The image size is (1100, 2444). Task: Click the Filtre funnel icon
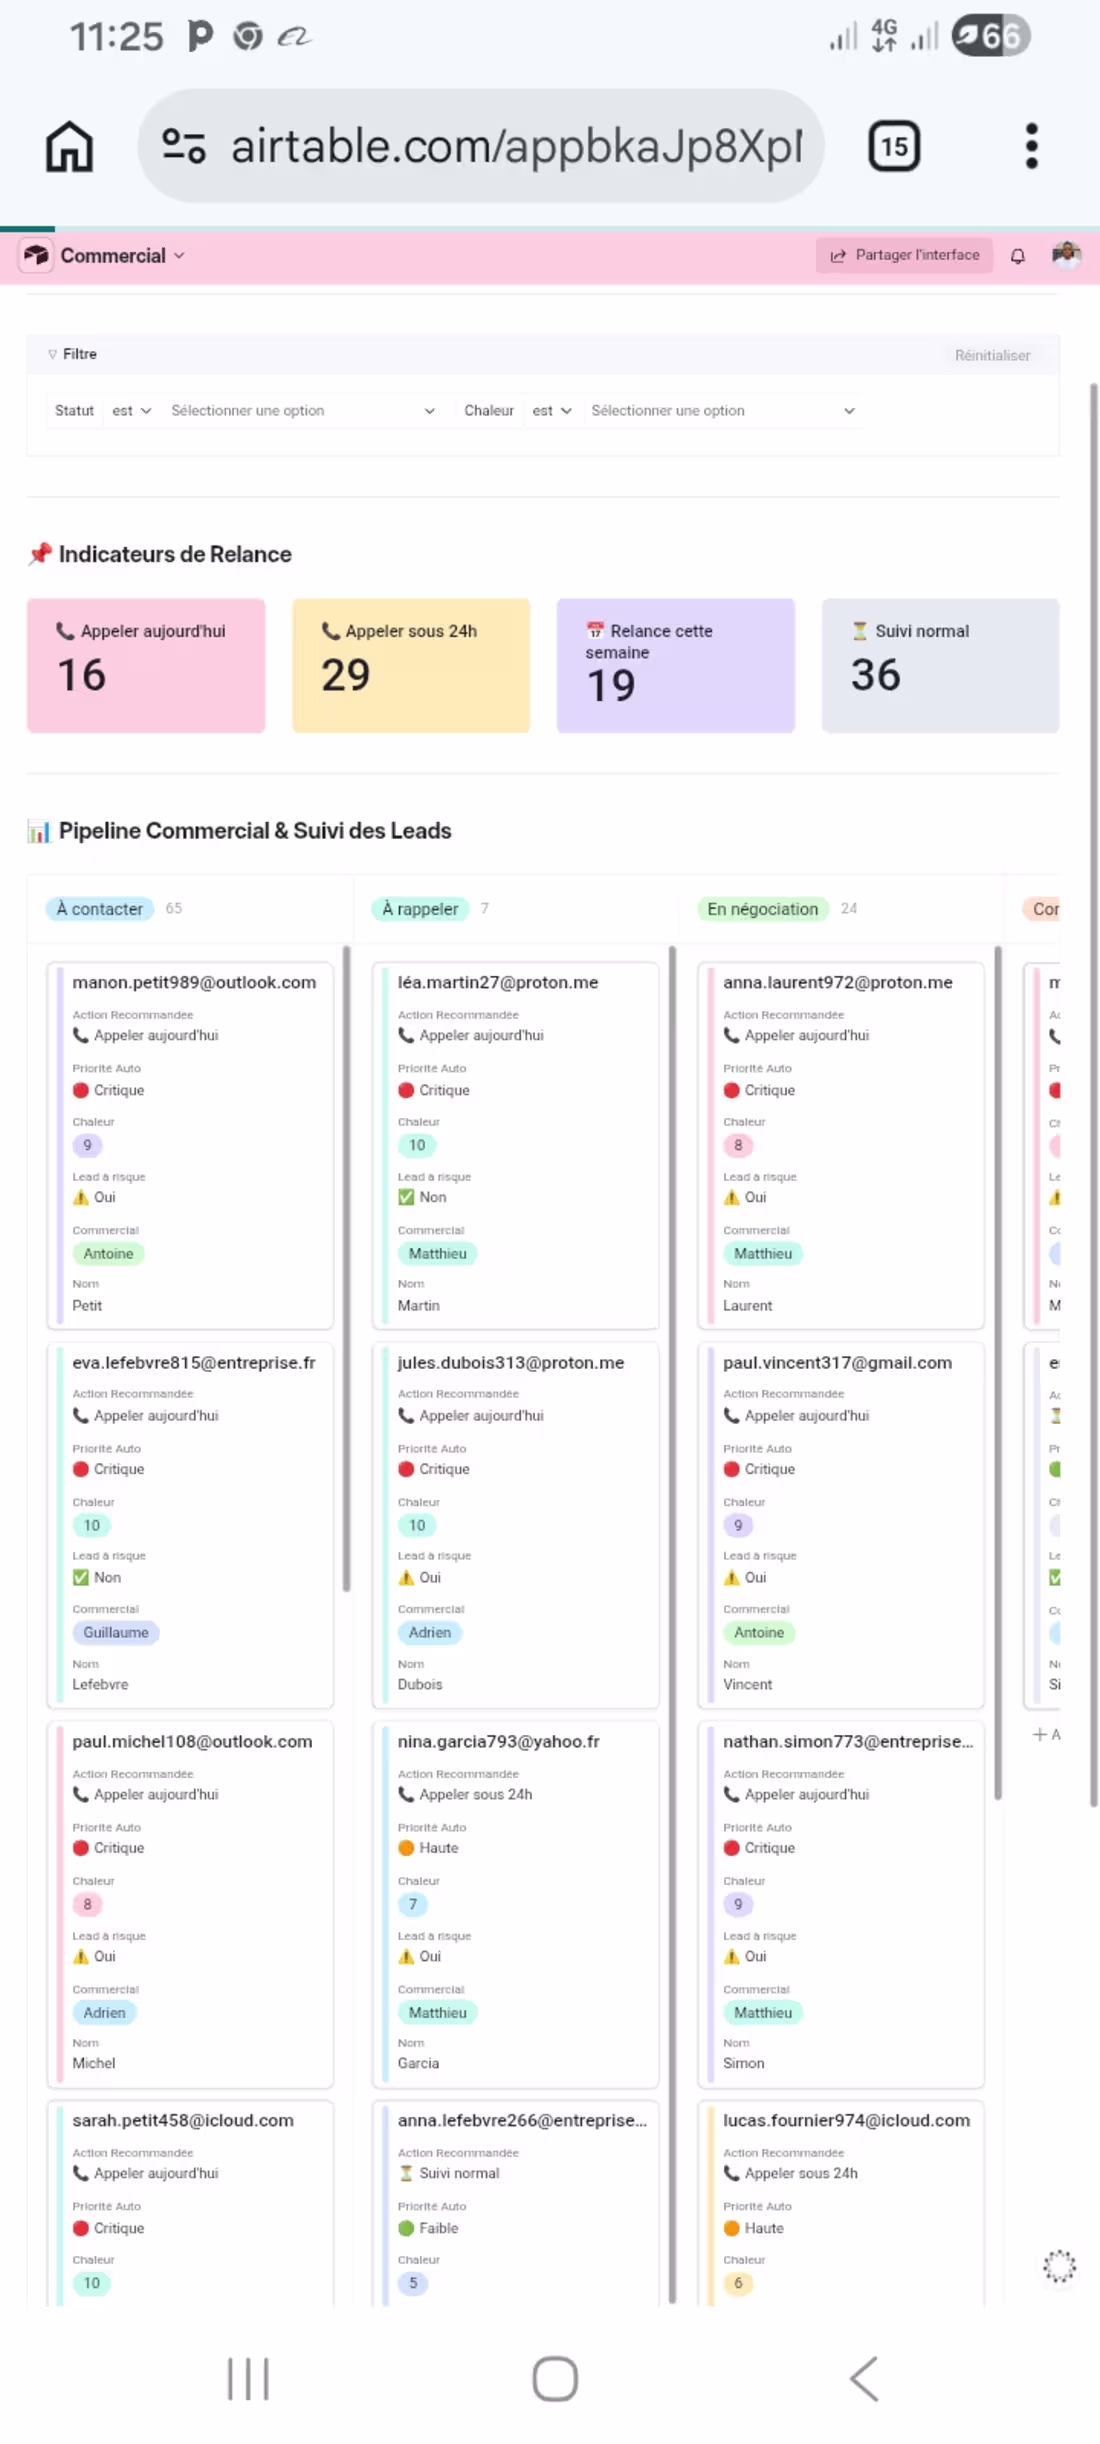[52, 354]
